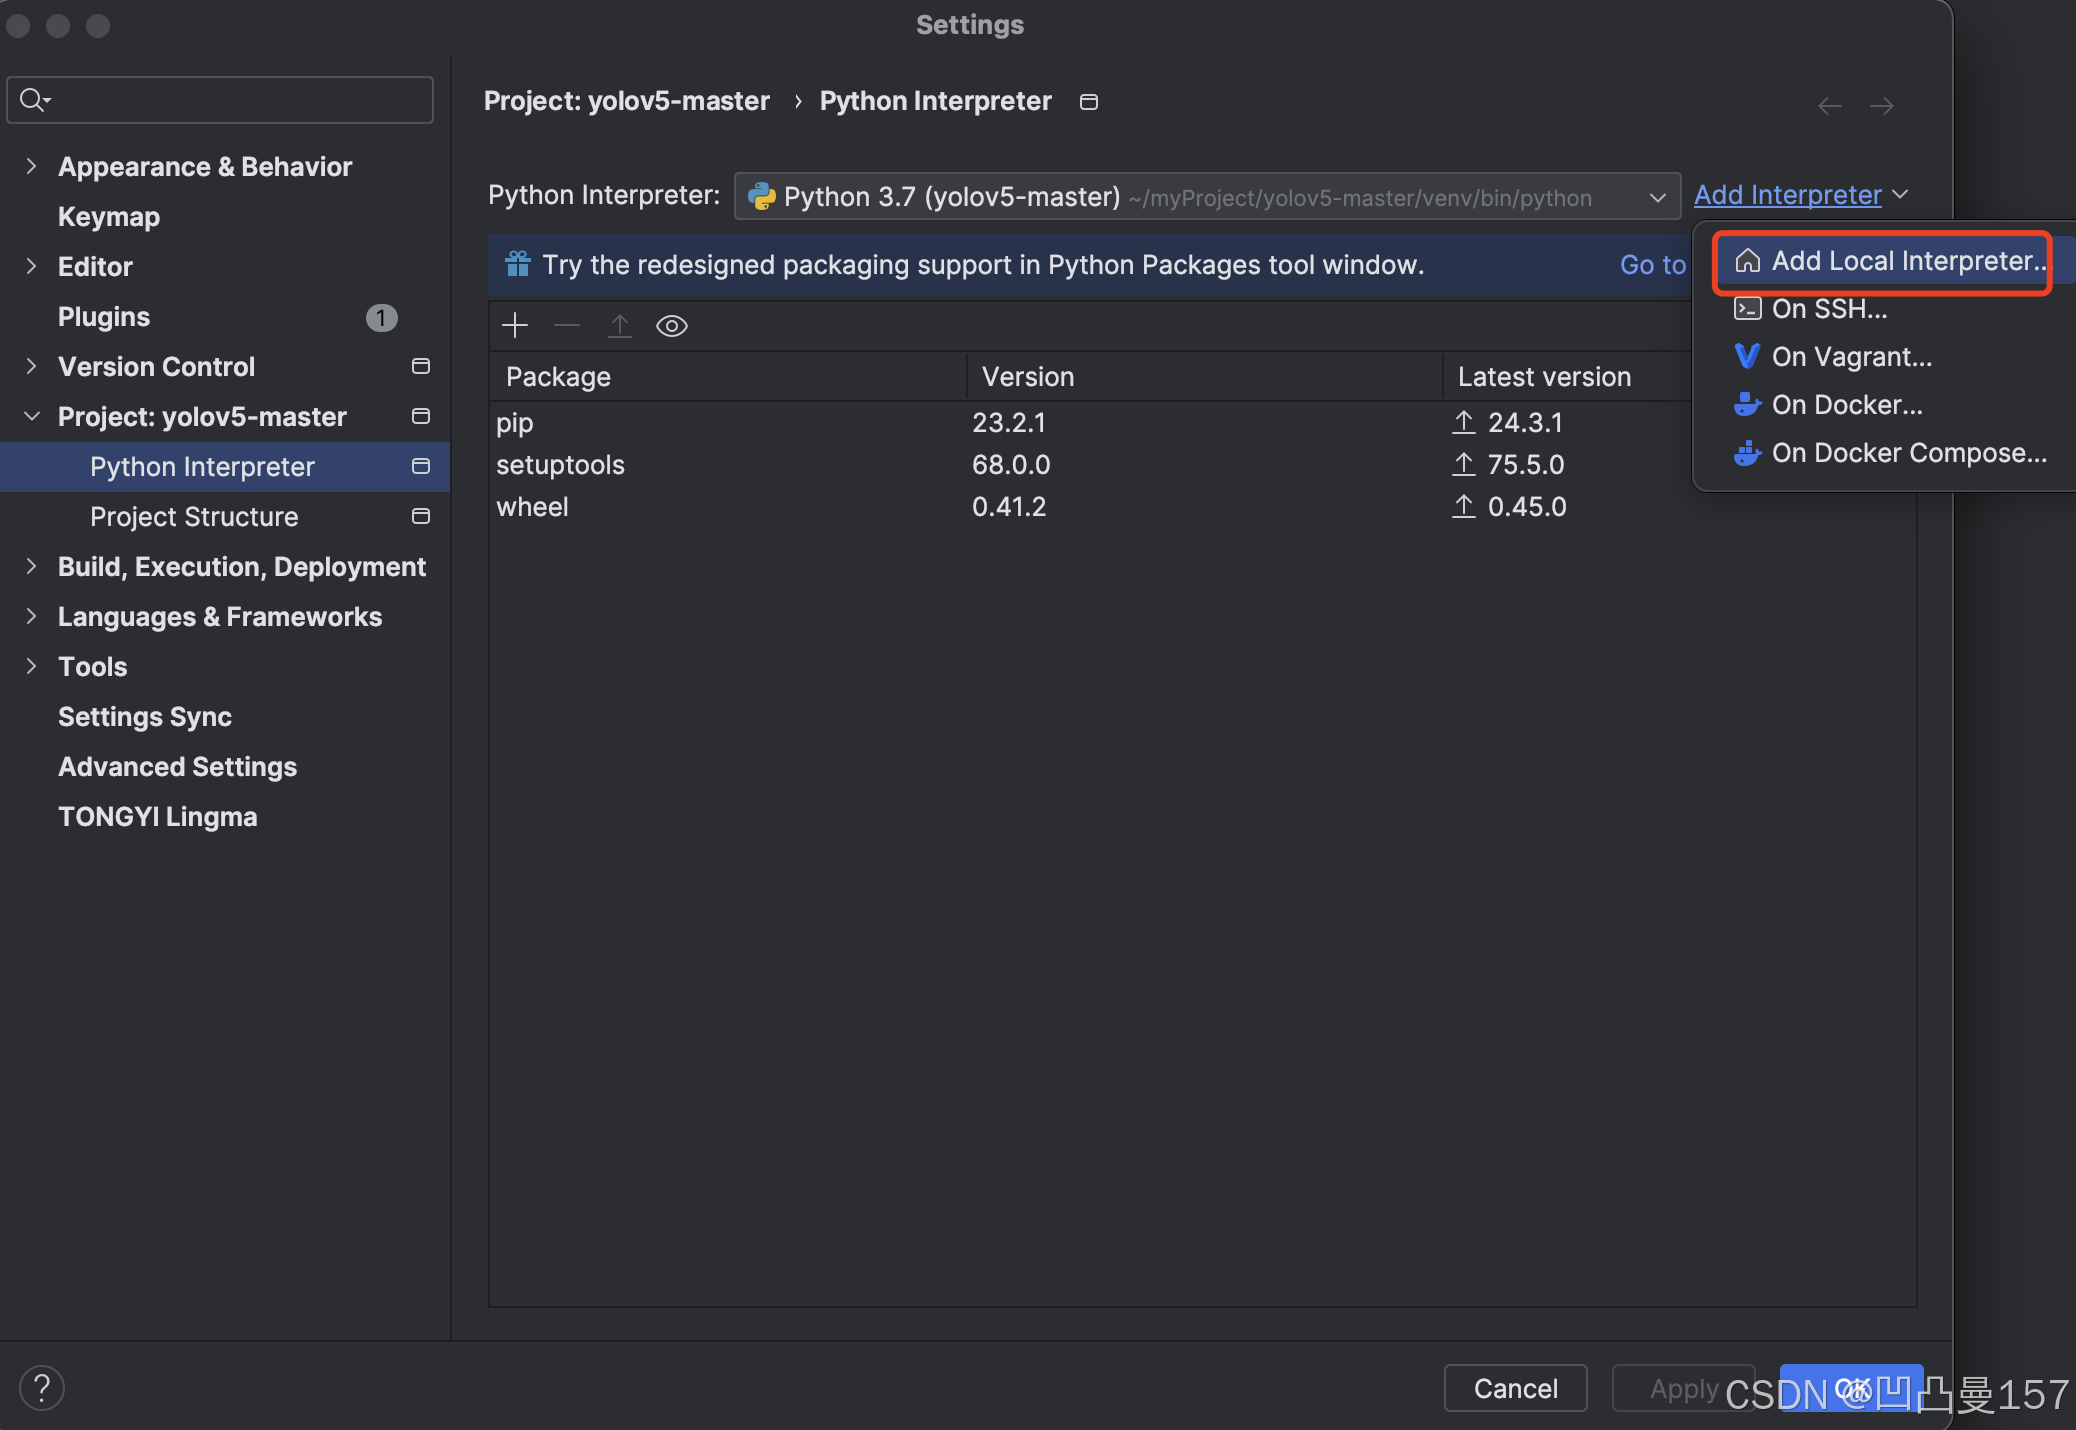Choose On Docker Compose from menu
Screen dimensions: 2076x1430
coord(1908,453)
